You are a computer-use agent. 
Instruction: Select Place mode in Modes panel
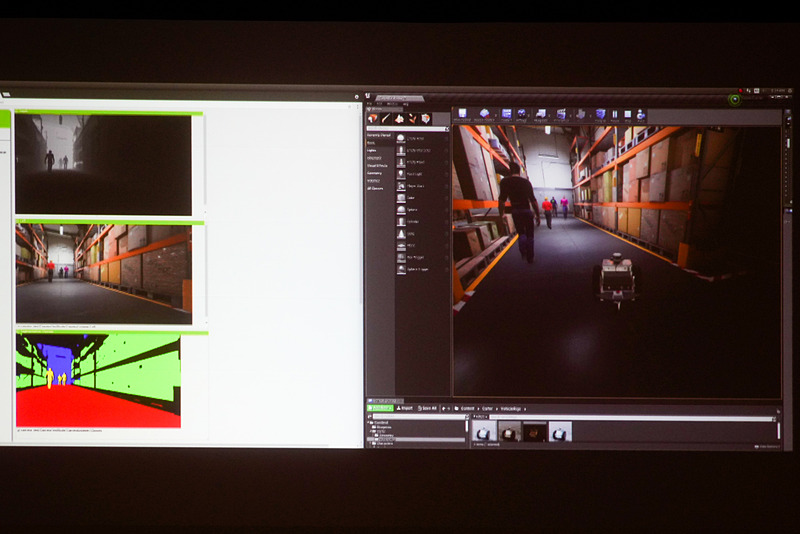click(x=373, y=118)
